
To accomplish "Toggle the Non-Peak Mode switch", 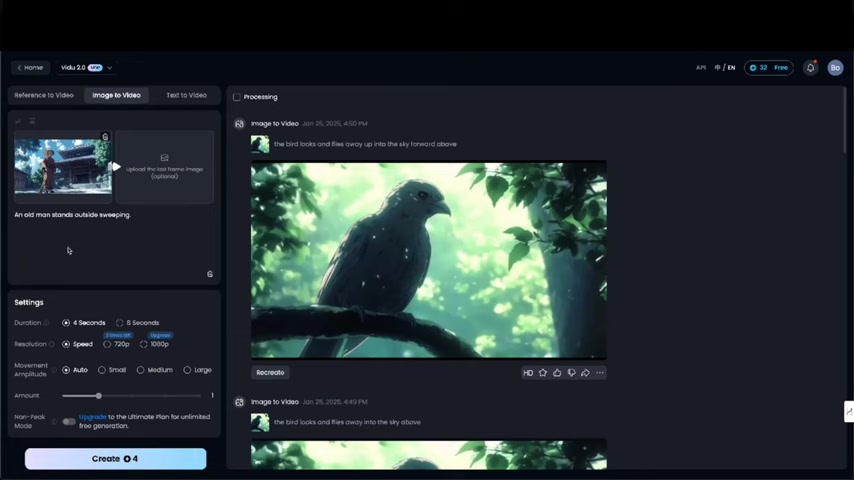I will coord(68,421).
